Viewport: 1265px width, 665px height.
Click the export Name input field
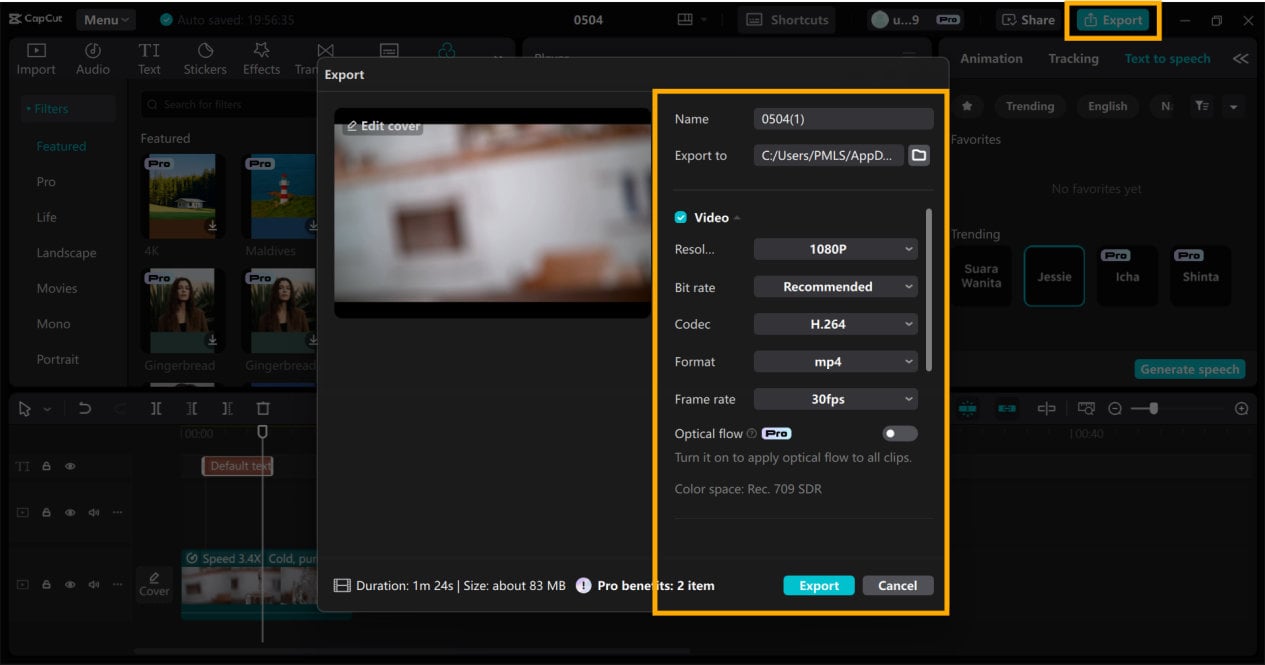(x=843, y=119)
